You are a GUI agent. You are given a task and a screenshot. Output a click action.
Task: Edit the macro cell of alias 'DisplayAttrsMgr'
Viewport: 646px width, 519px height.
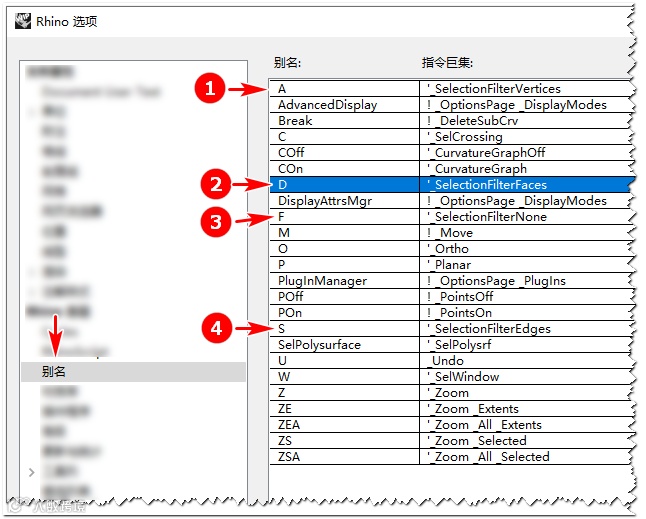(525, 201)
